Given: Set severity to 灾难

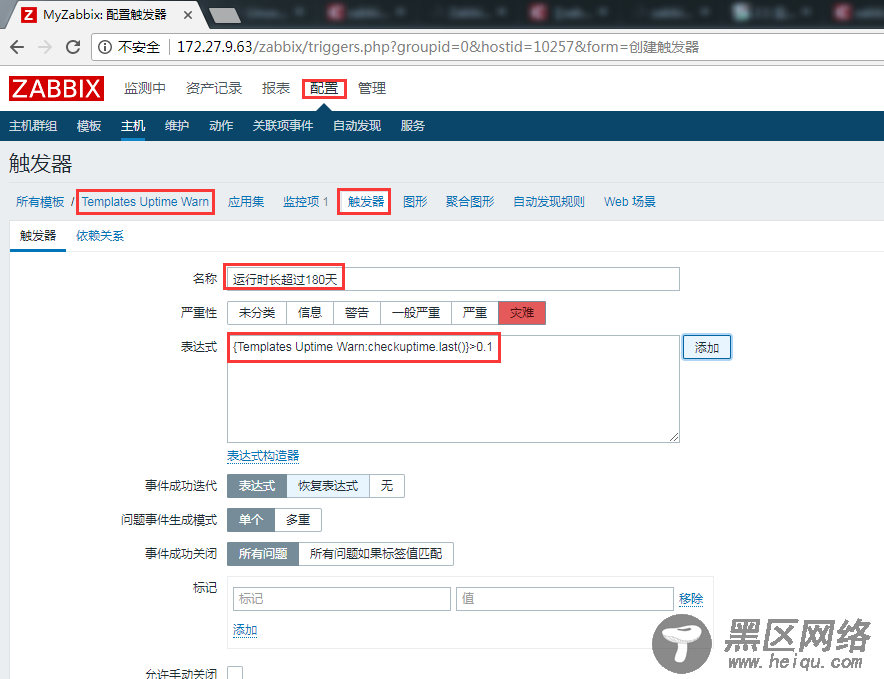Looking at the screenshot, I should (x=522, y=313).
